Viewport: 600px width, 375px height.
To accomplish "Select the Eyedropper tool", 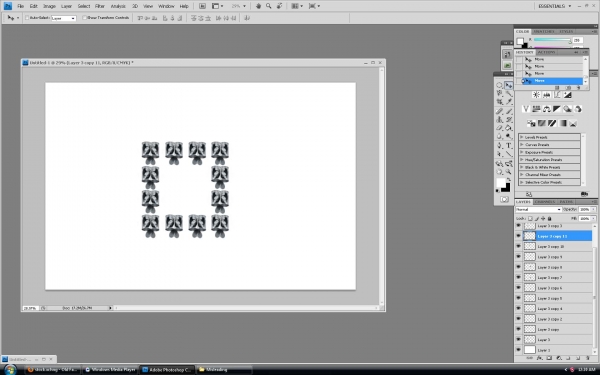I will coord(509,102).
